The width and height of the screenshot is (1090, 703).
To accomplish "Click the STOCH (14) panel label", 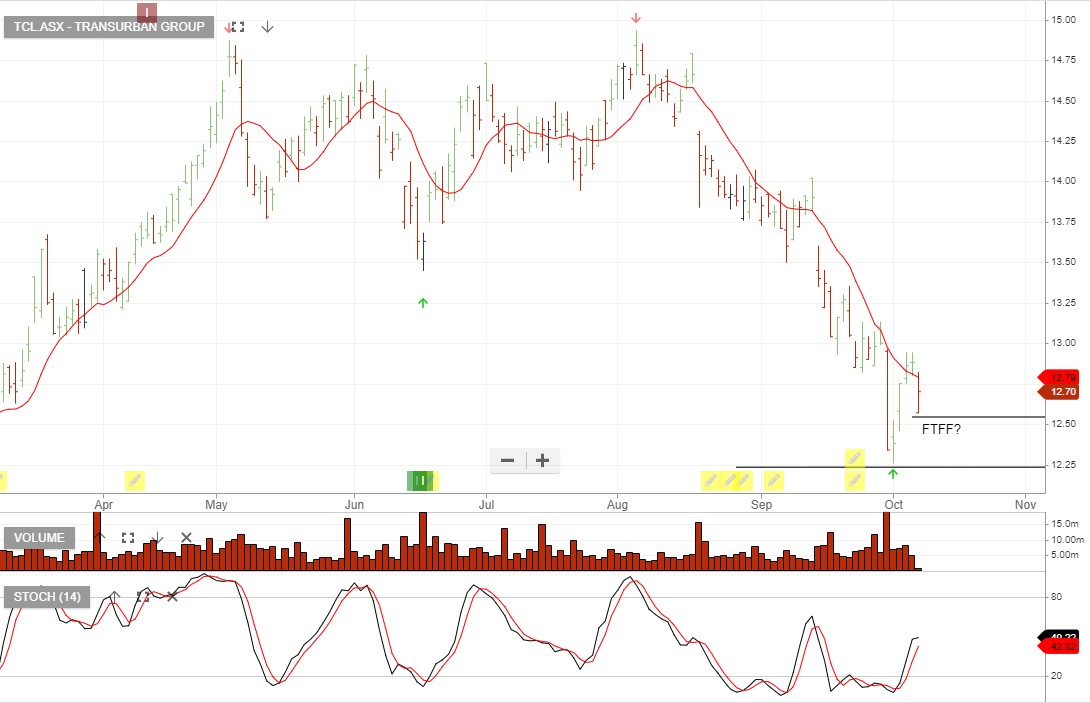I will pyautogui.click(x=47, y=597).
